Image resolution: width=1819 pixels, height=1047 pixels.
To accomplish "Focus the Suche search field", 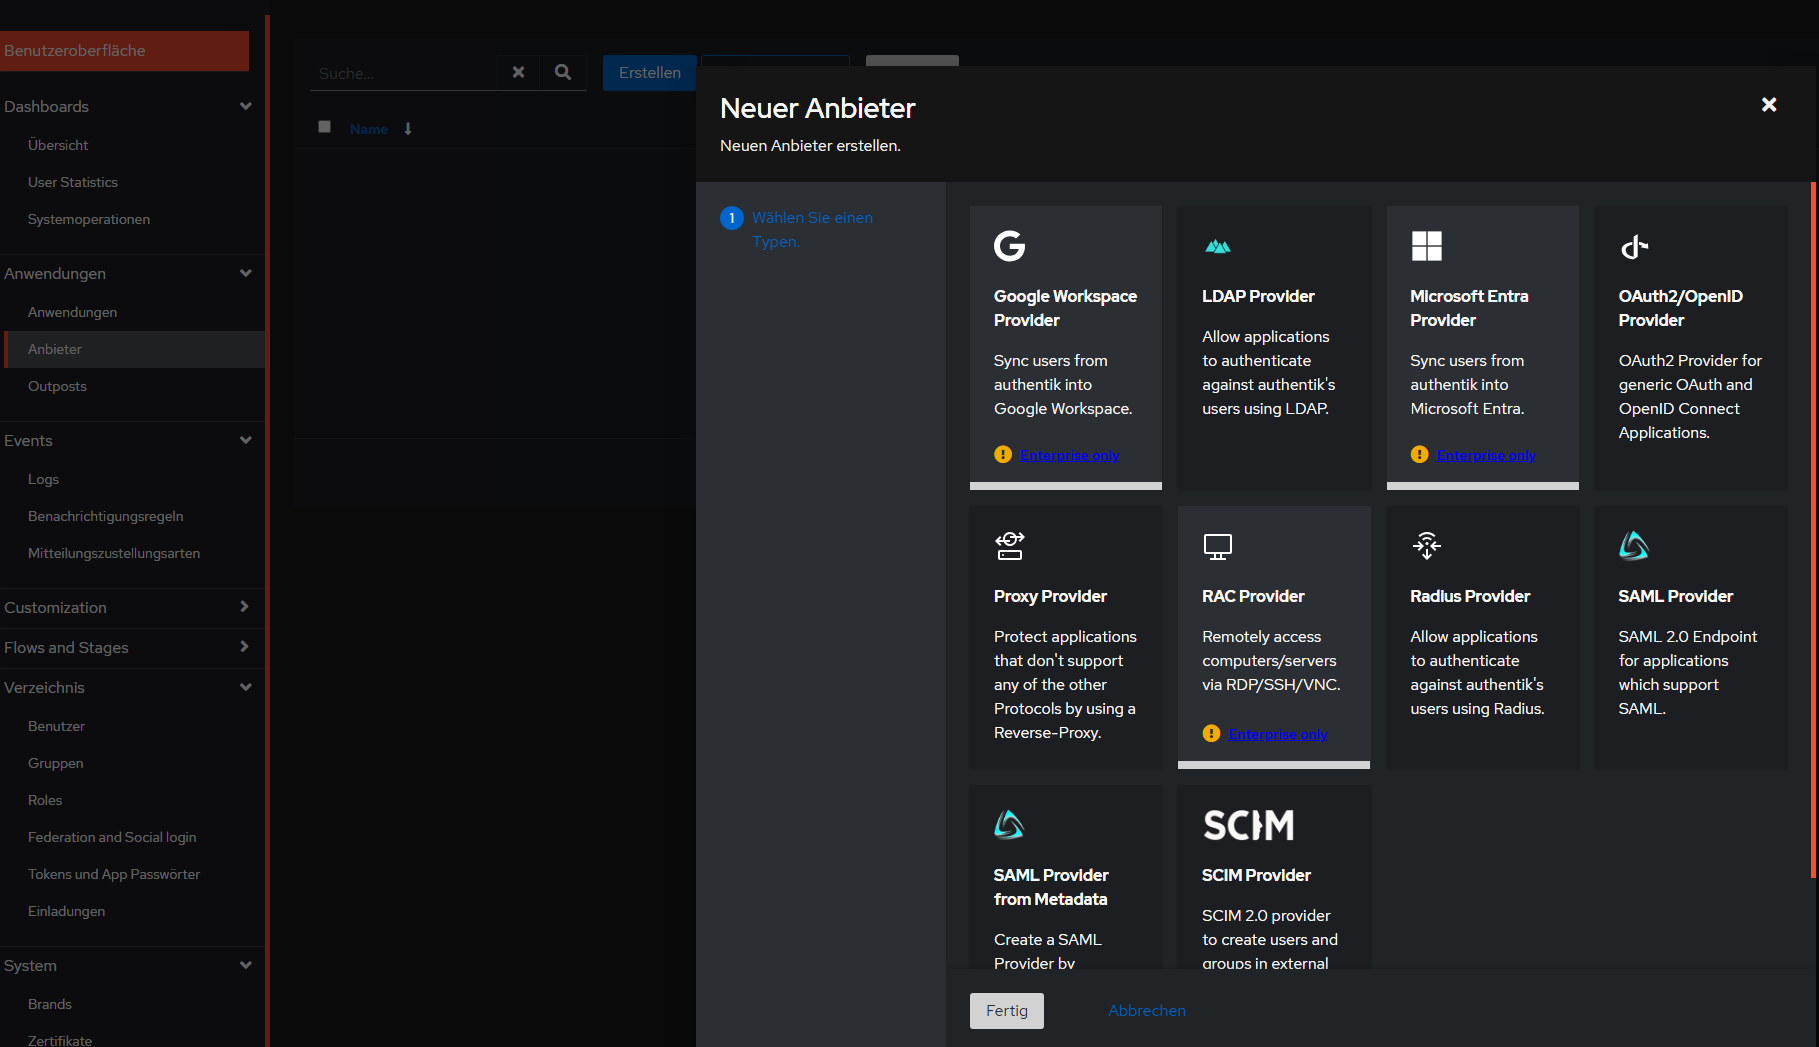I will pyautogui.click(x=404, y=73).
